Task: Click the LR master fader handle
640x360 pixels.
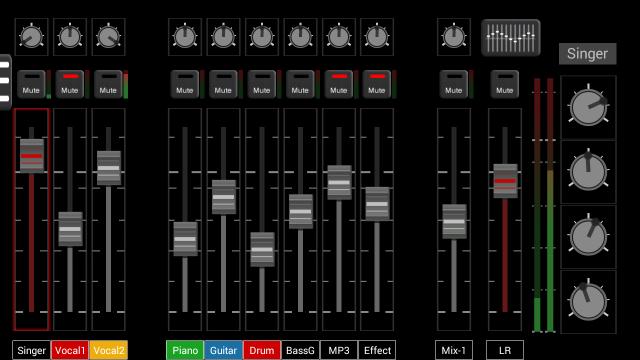Action: click(505, 181)
